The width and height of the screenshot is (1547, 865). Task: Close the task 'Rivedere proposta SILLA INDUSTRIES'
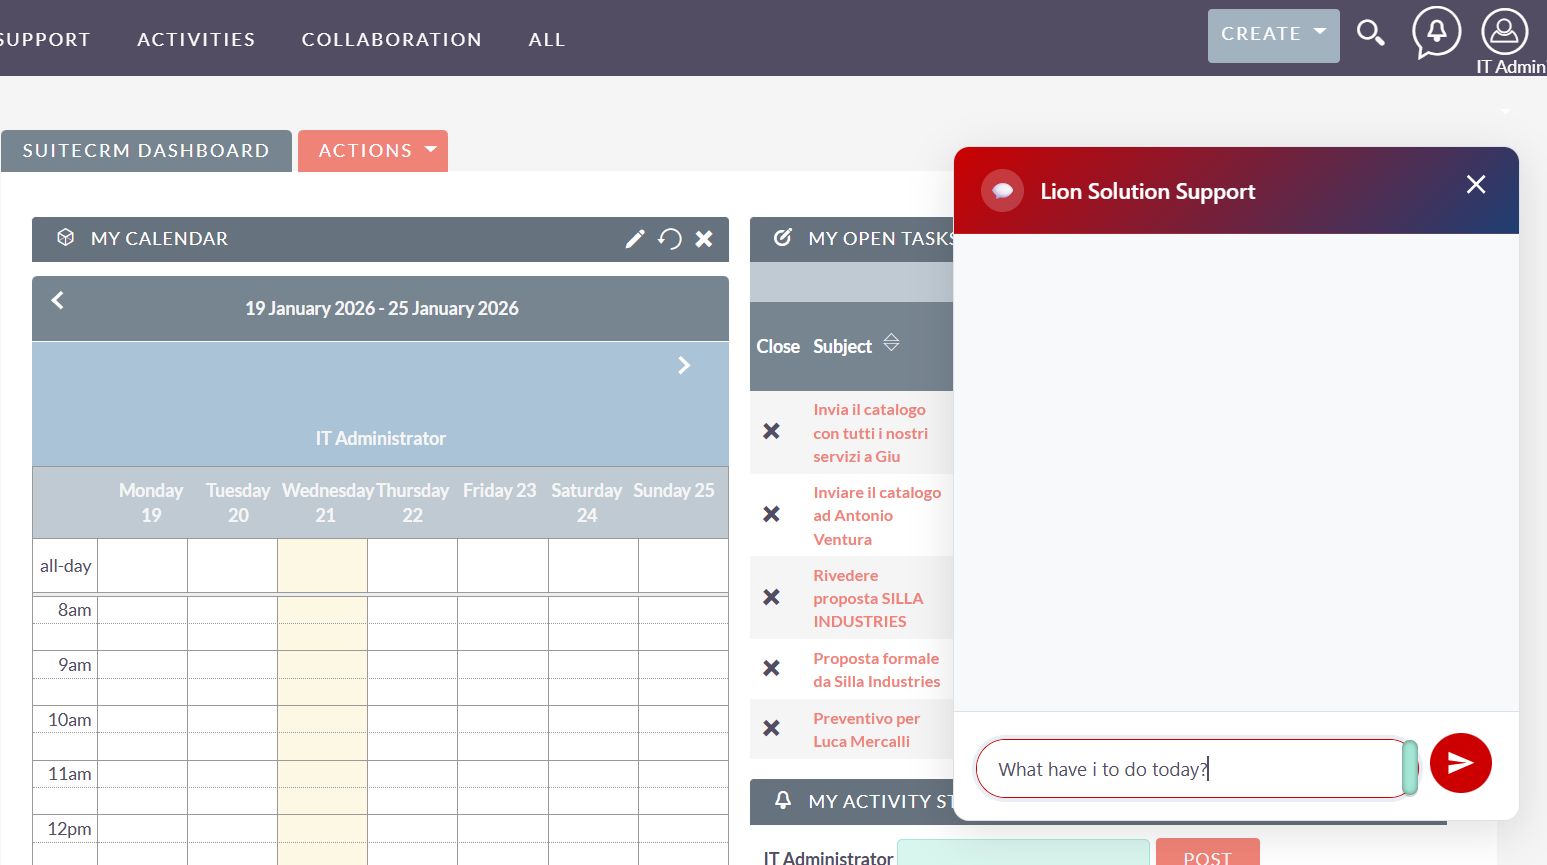771,597
